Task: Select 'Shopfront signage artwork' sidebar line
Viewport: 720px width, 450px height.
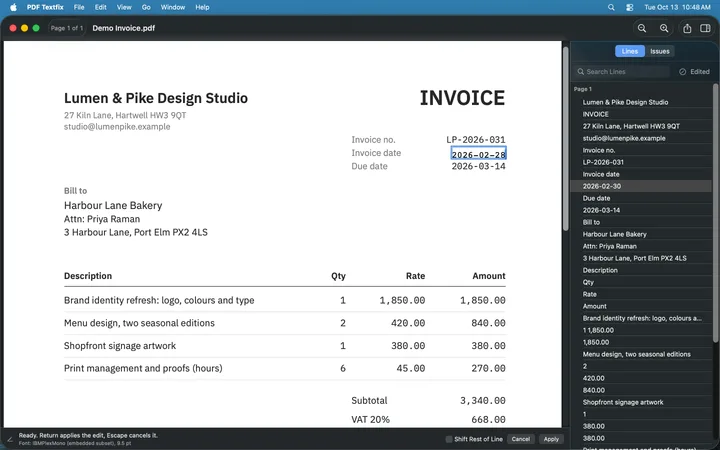Action: [x=641, y=402]
